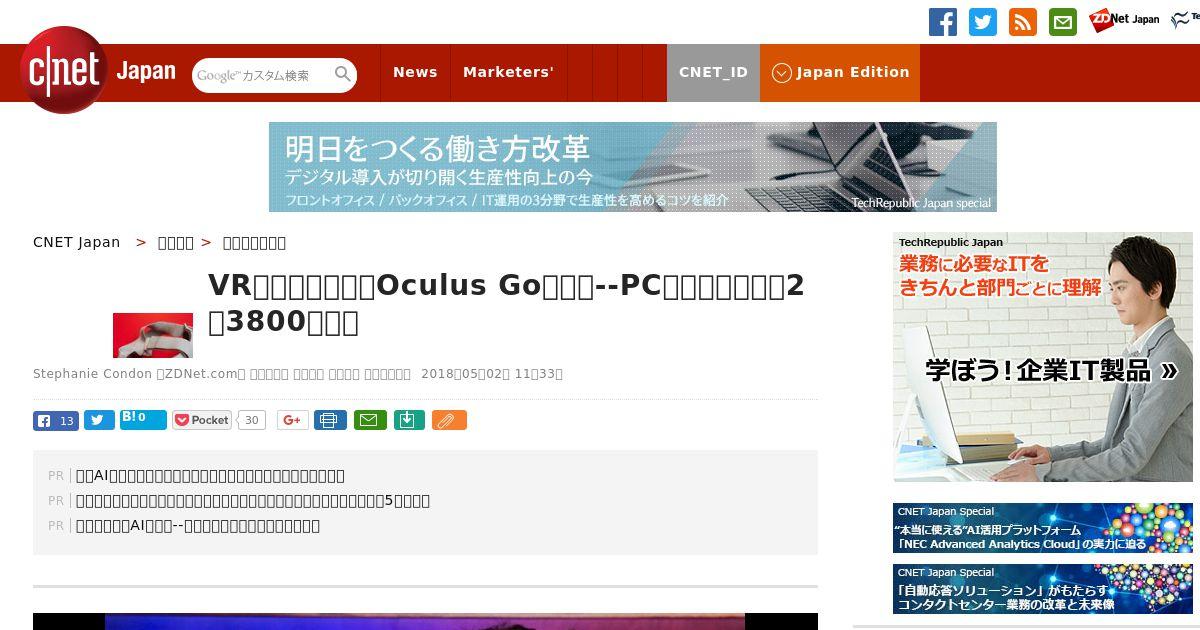This screenshot has width=1200, height=630.
Task: Open the TechRepublic Japan enterprise IT ad
Action: [x=1043, y=357]
